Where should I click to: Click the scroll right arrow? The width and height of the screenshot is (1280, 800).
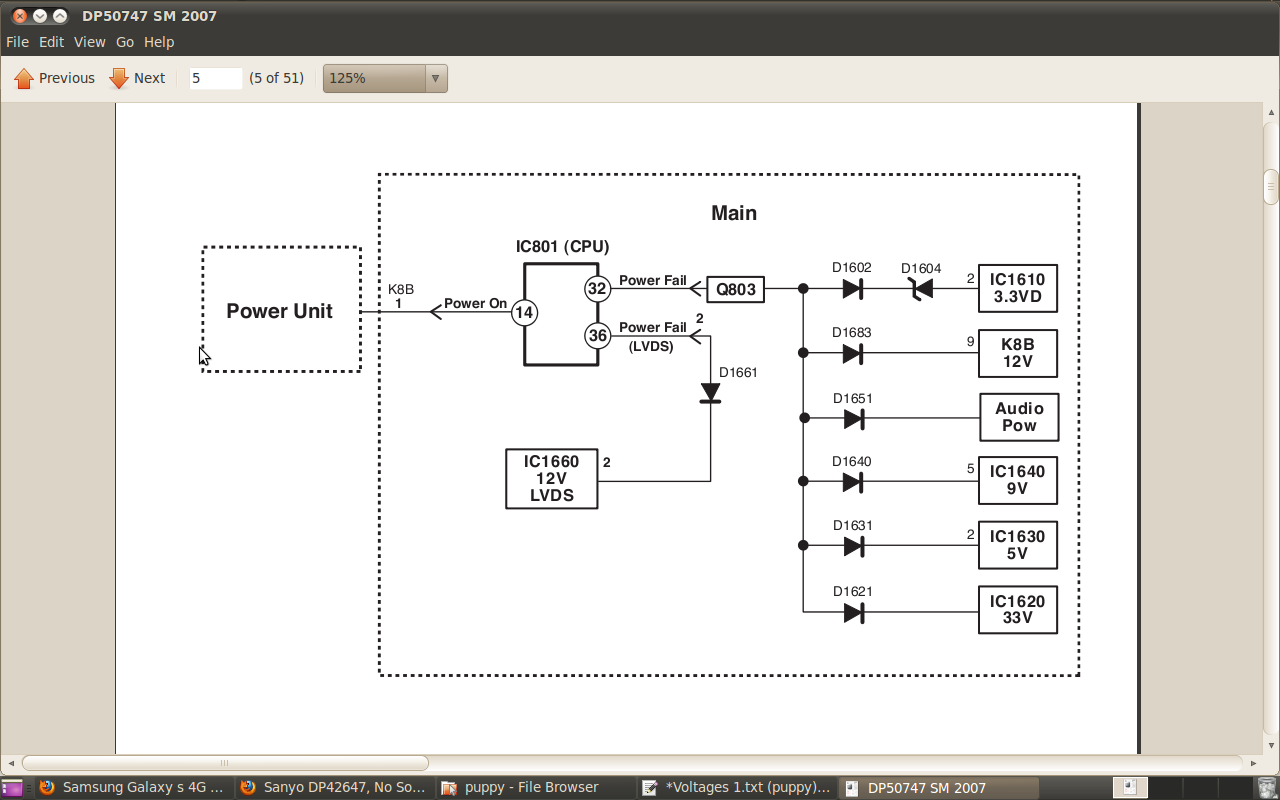coord(1253,763)
